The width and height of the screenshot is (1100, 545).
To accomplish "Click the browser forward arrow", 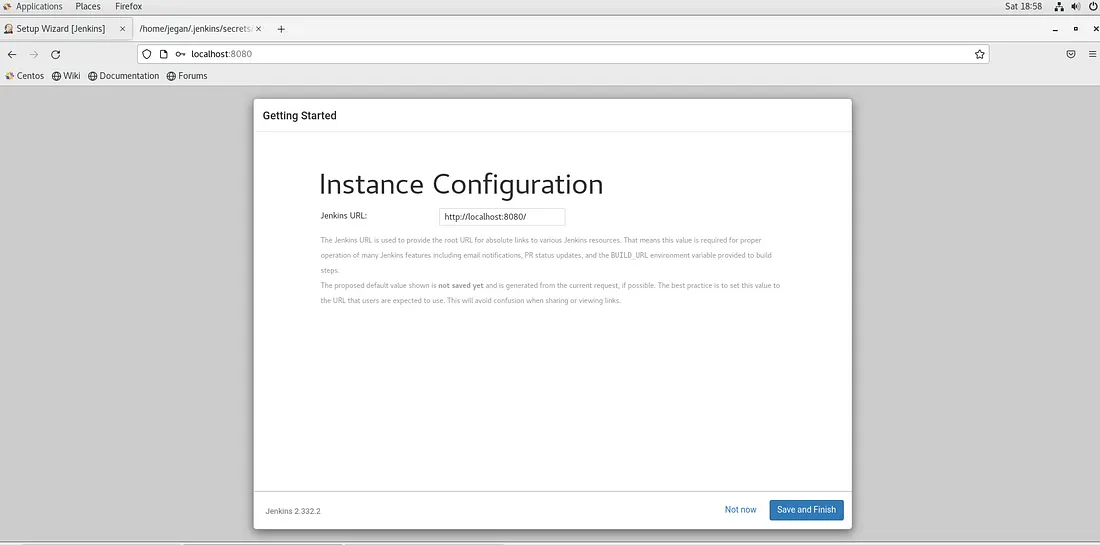I will click(34, 54).
